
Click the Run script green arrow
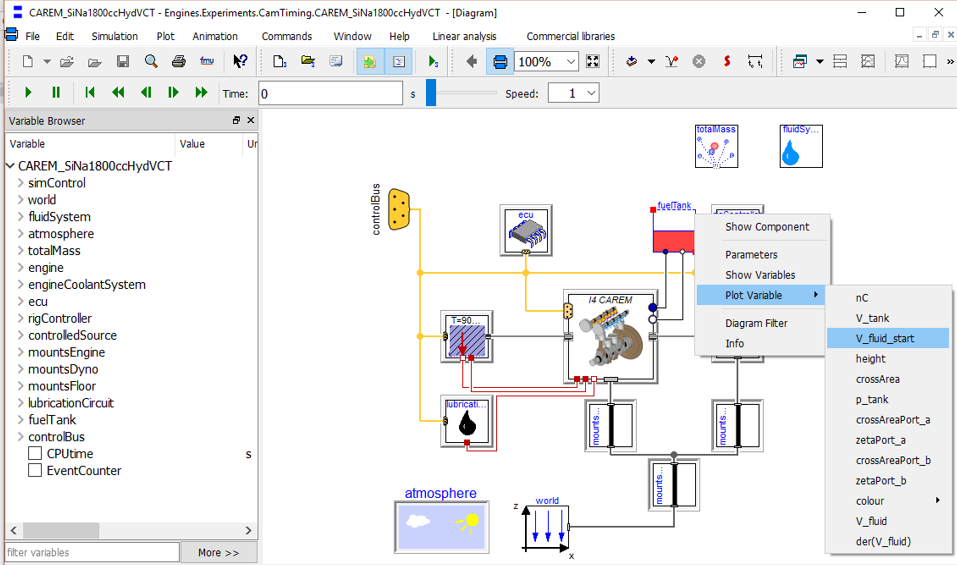(433, 62)
